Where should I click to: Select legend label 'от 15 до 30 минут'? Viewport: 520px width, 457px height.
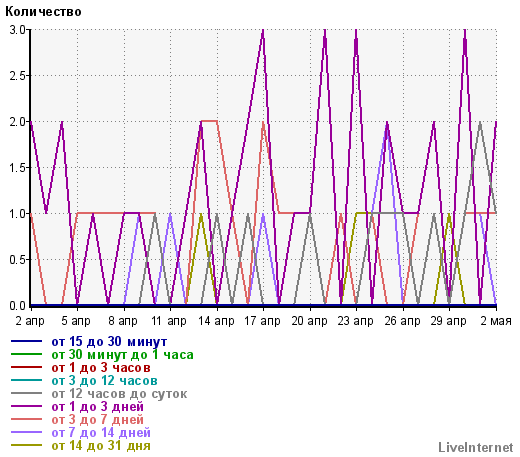point(109,342)
